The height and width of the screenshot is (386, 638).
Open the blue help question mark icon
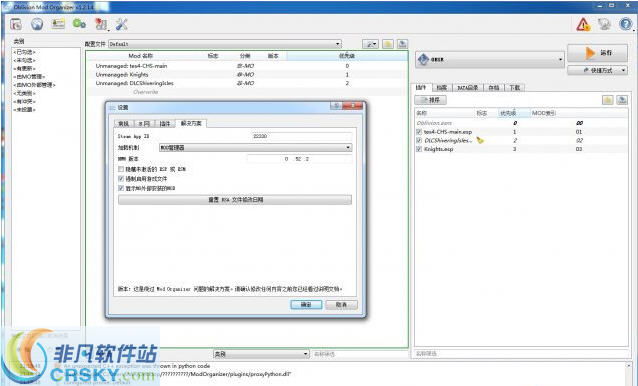click(x=626, y=24)
